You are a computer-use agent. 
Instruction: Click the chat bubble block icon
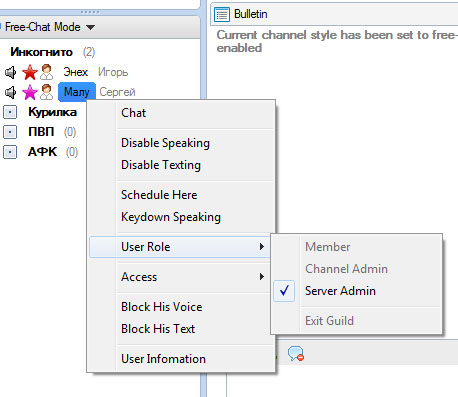click(296, 354)
